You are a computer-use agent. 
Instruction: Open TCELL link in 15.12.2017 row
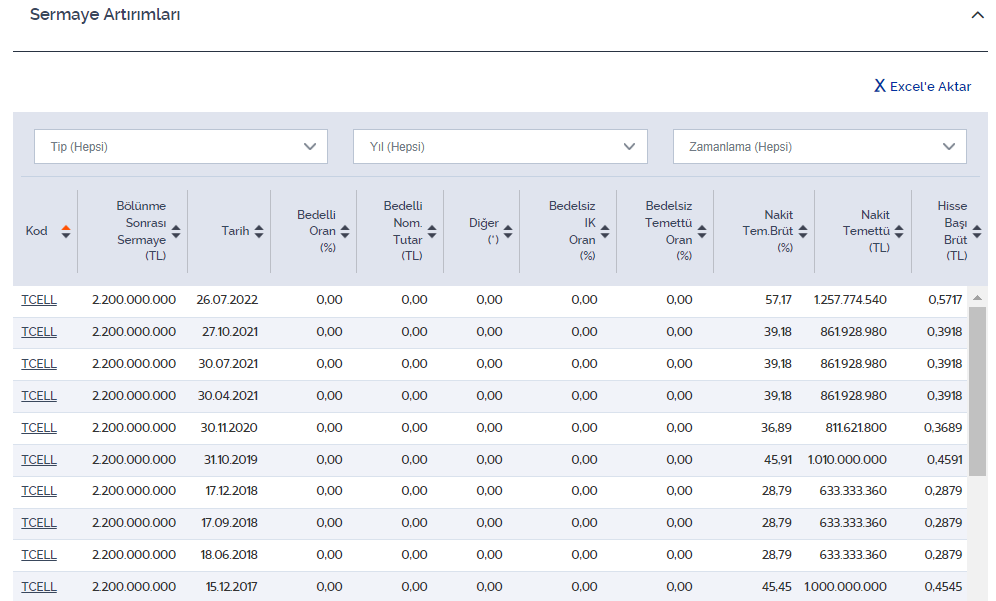[39, 586]
